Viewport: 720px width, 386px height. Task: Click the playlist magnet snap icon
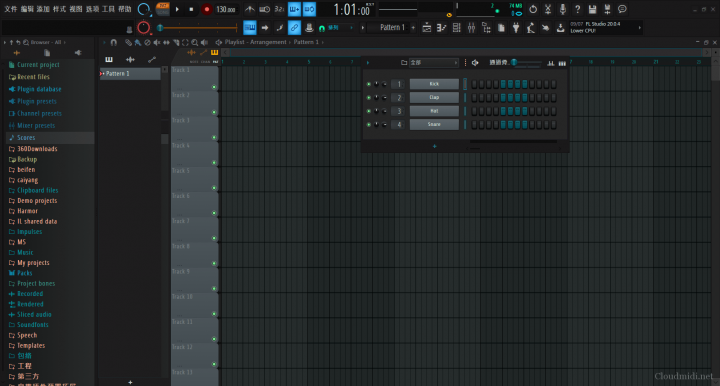[x=114, y=42]
